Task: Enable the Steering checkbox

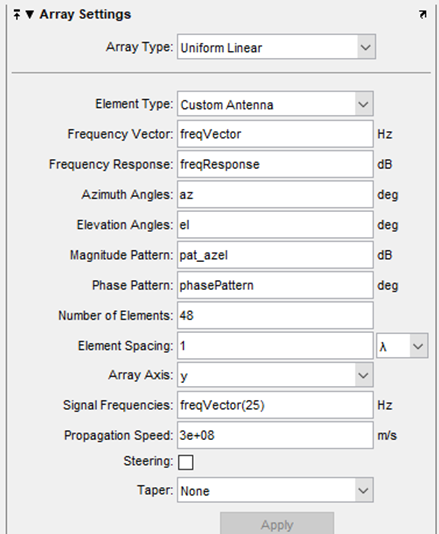Action: 186,462
